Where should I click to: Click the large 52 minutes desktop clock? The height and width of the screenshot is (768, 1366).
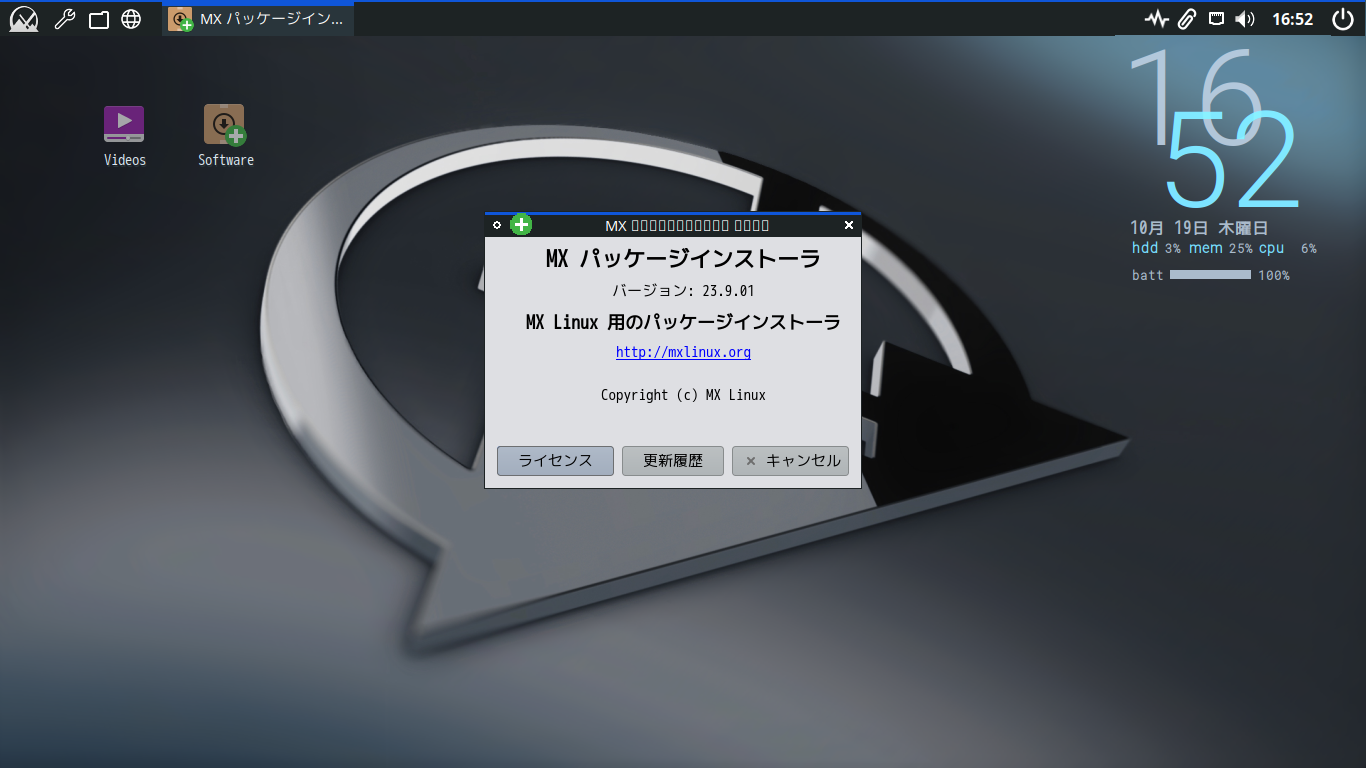click(x=1232, y=160)
